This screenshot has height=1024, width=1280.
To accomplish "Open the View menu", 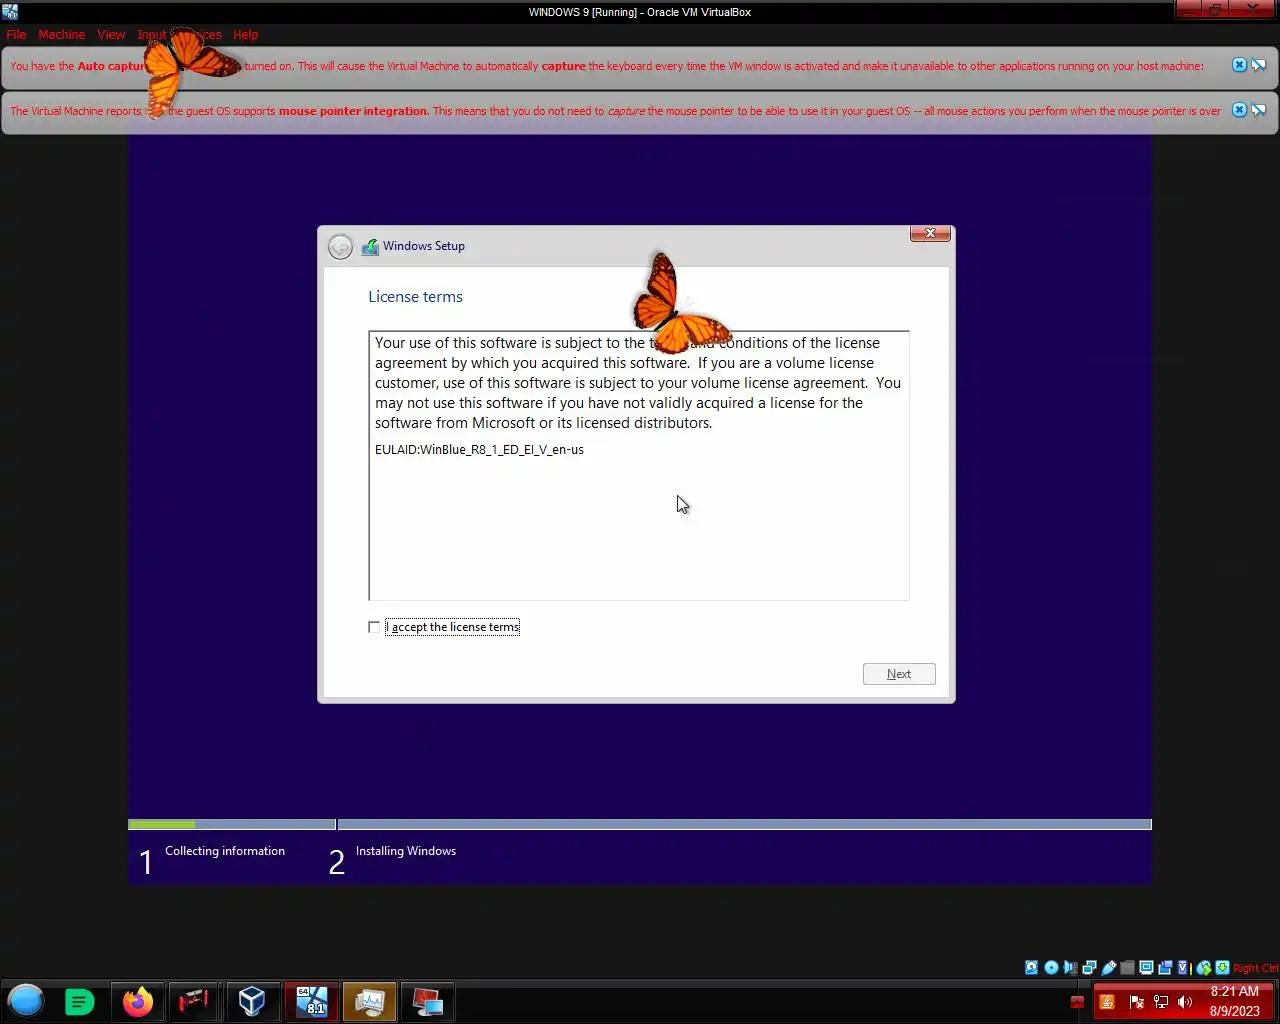I will point(111,34).
